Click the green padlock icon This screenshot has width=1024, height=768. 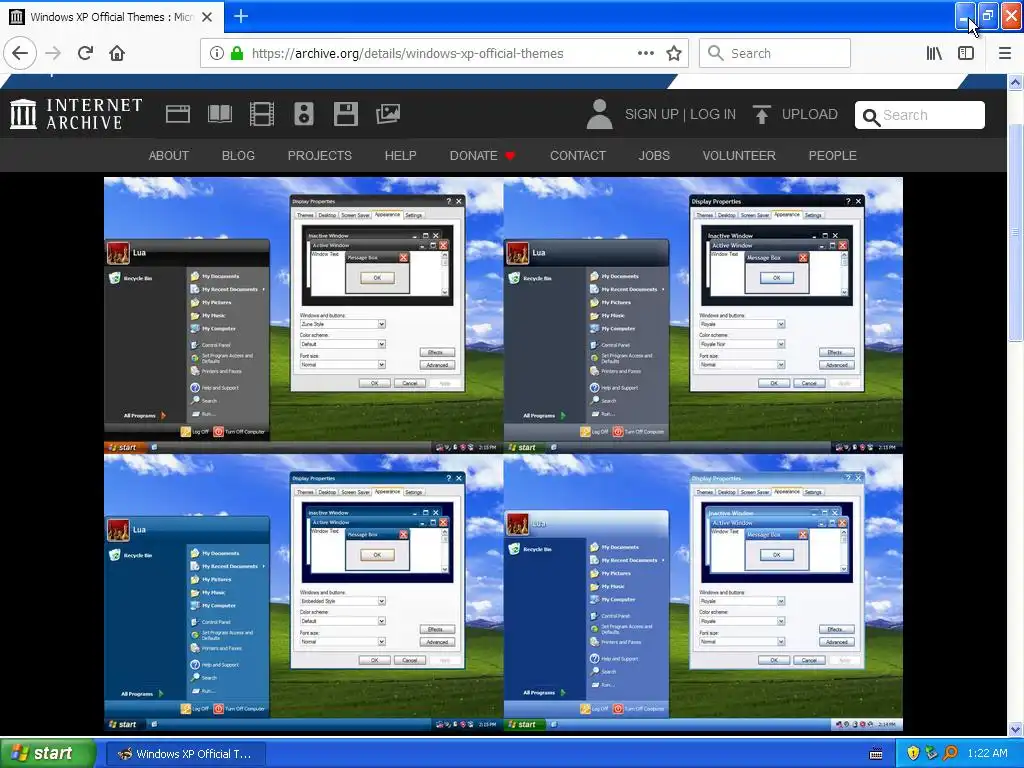tap(237, 54)
